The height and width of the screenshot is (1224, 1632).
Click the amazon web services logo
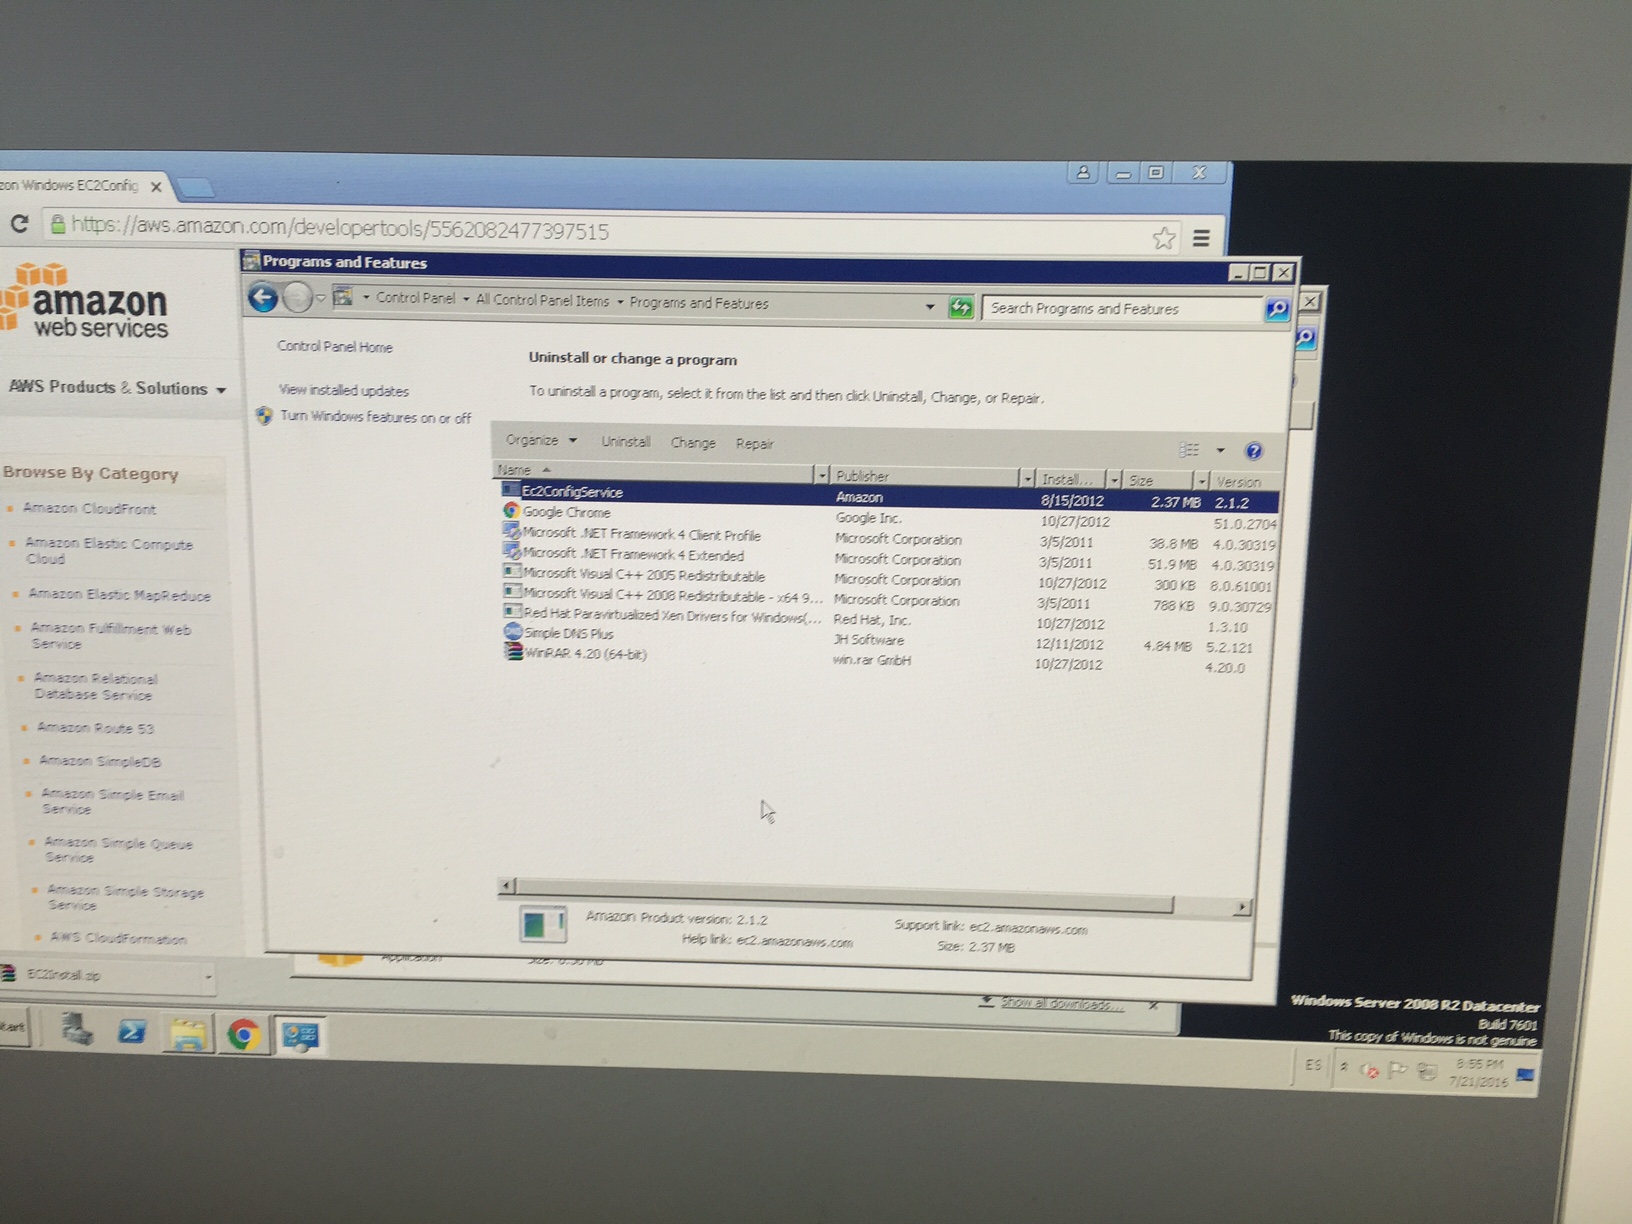coord(86,302)
